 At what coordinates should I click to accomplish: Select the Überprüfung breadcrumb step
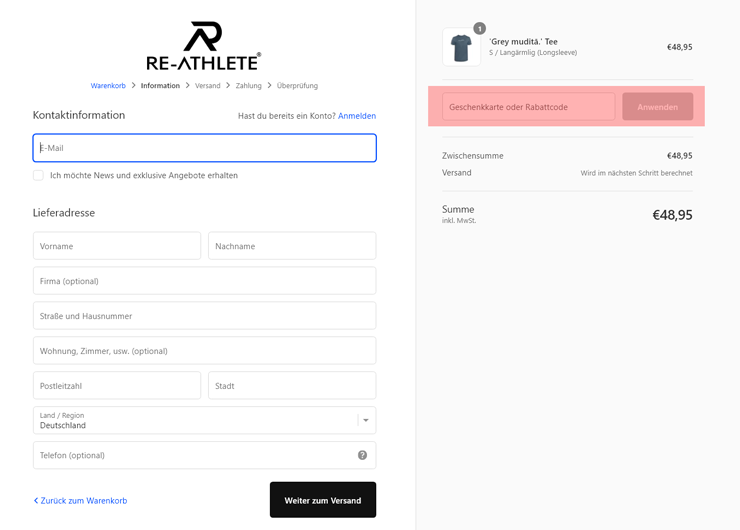[x=297, y=86]
